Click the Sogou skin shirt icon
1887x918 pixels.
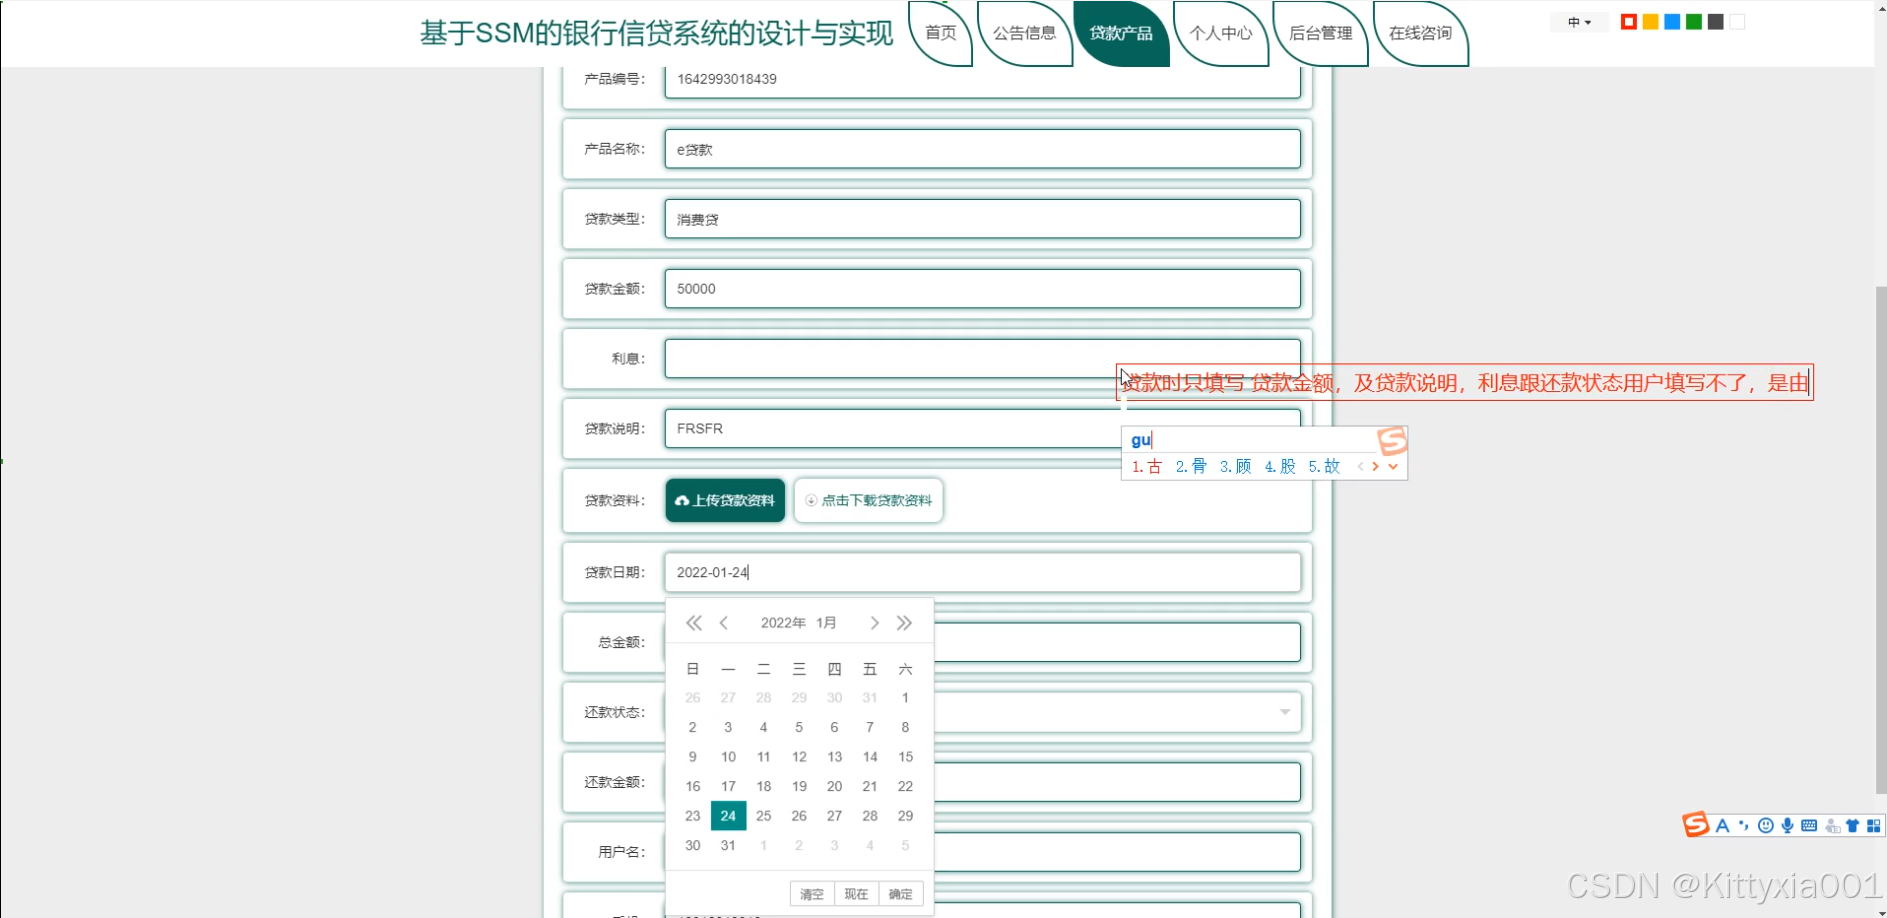tap(1853, 825)
